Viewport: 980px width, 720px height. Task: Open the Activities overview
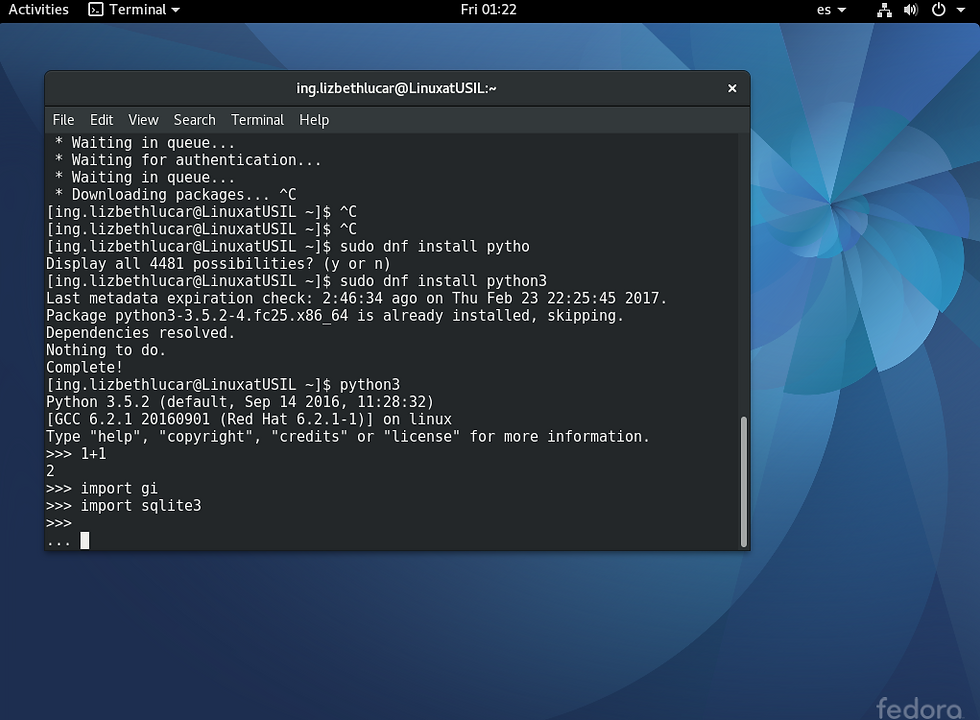click(38, 9)
